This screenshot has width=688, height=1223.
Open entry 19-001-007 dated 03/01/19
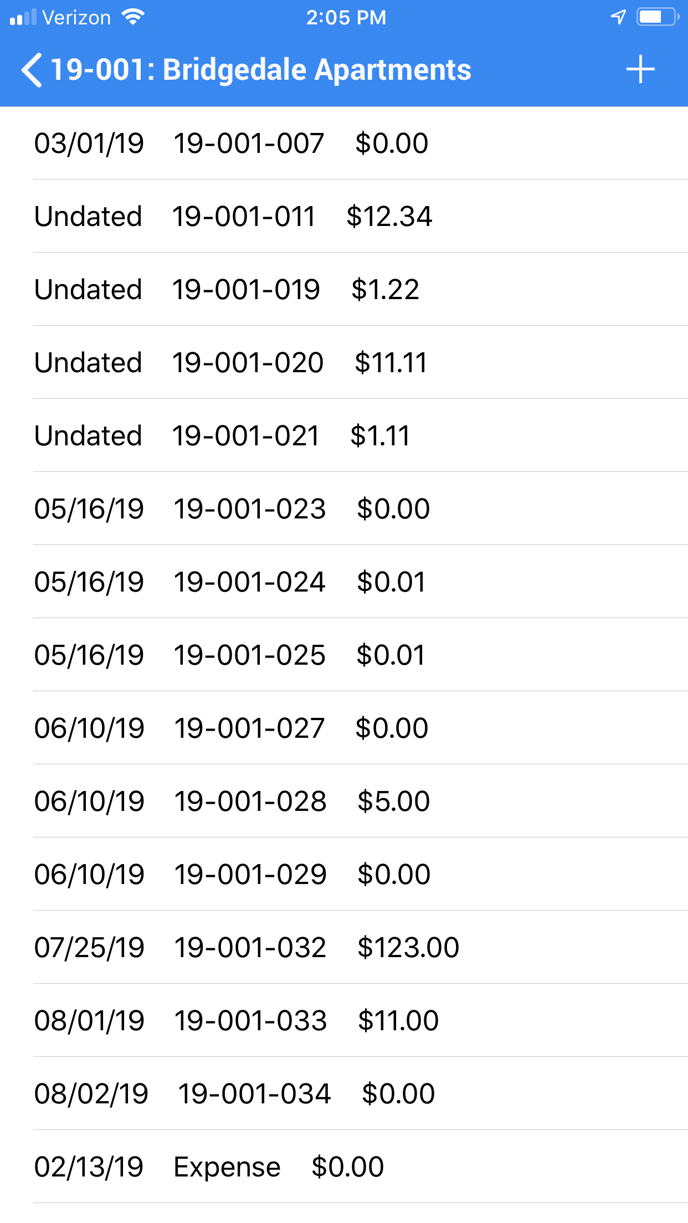(344, 143)
